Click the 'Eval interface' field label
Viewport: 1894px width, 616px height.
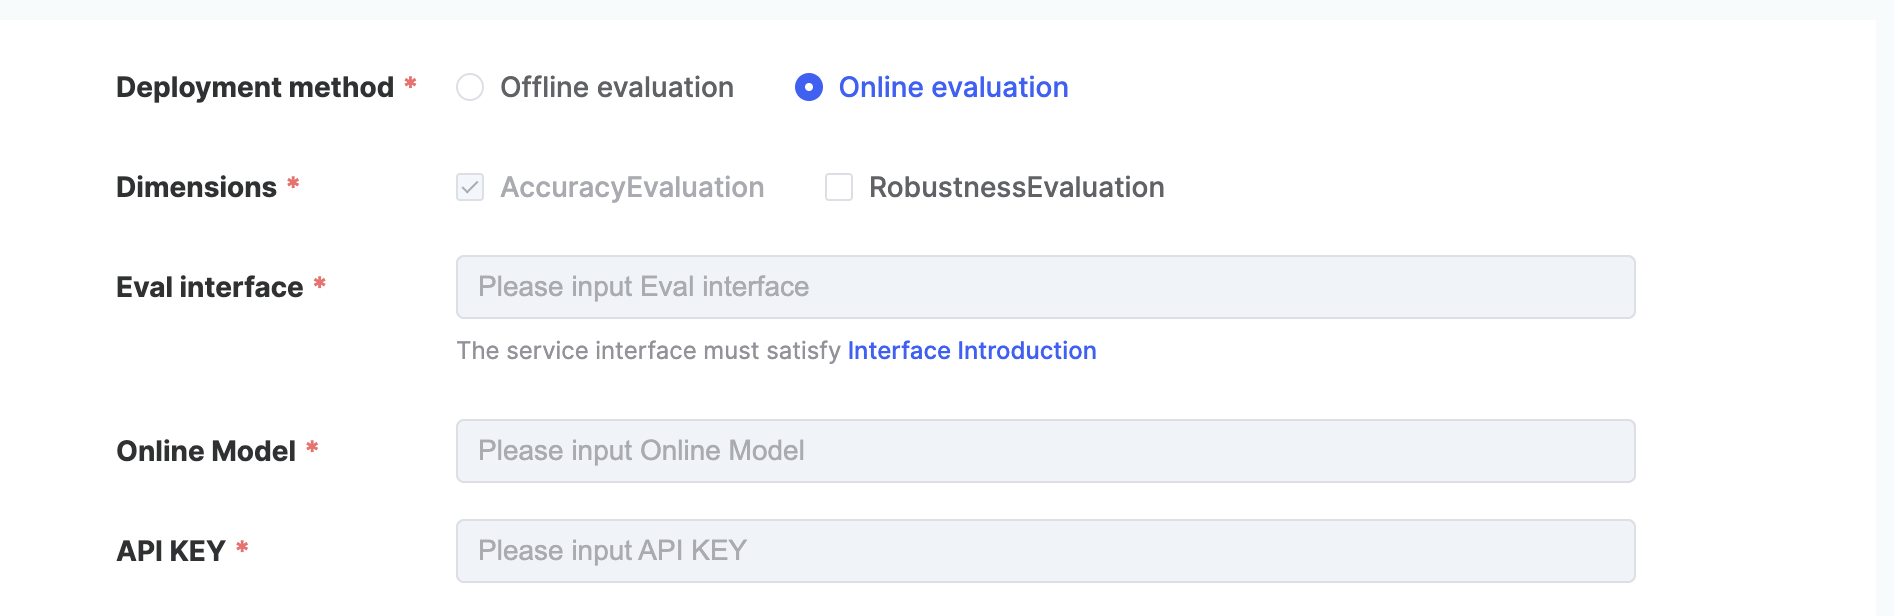pyautogui.click(x=209, y=288)
